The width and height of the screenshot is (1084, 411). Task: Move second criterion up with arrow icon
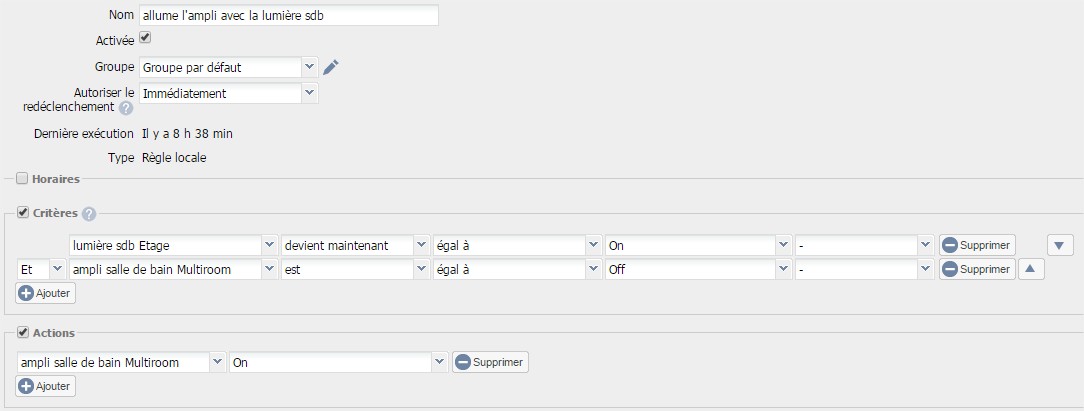tap(1030, 269)
